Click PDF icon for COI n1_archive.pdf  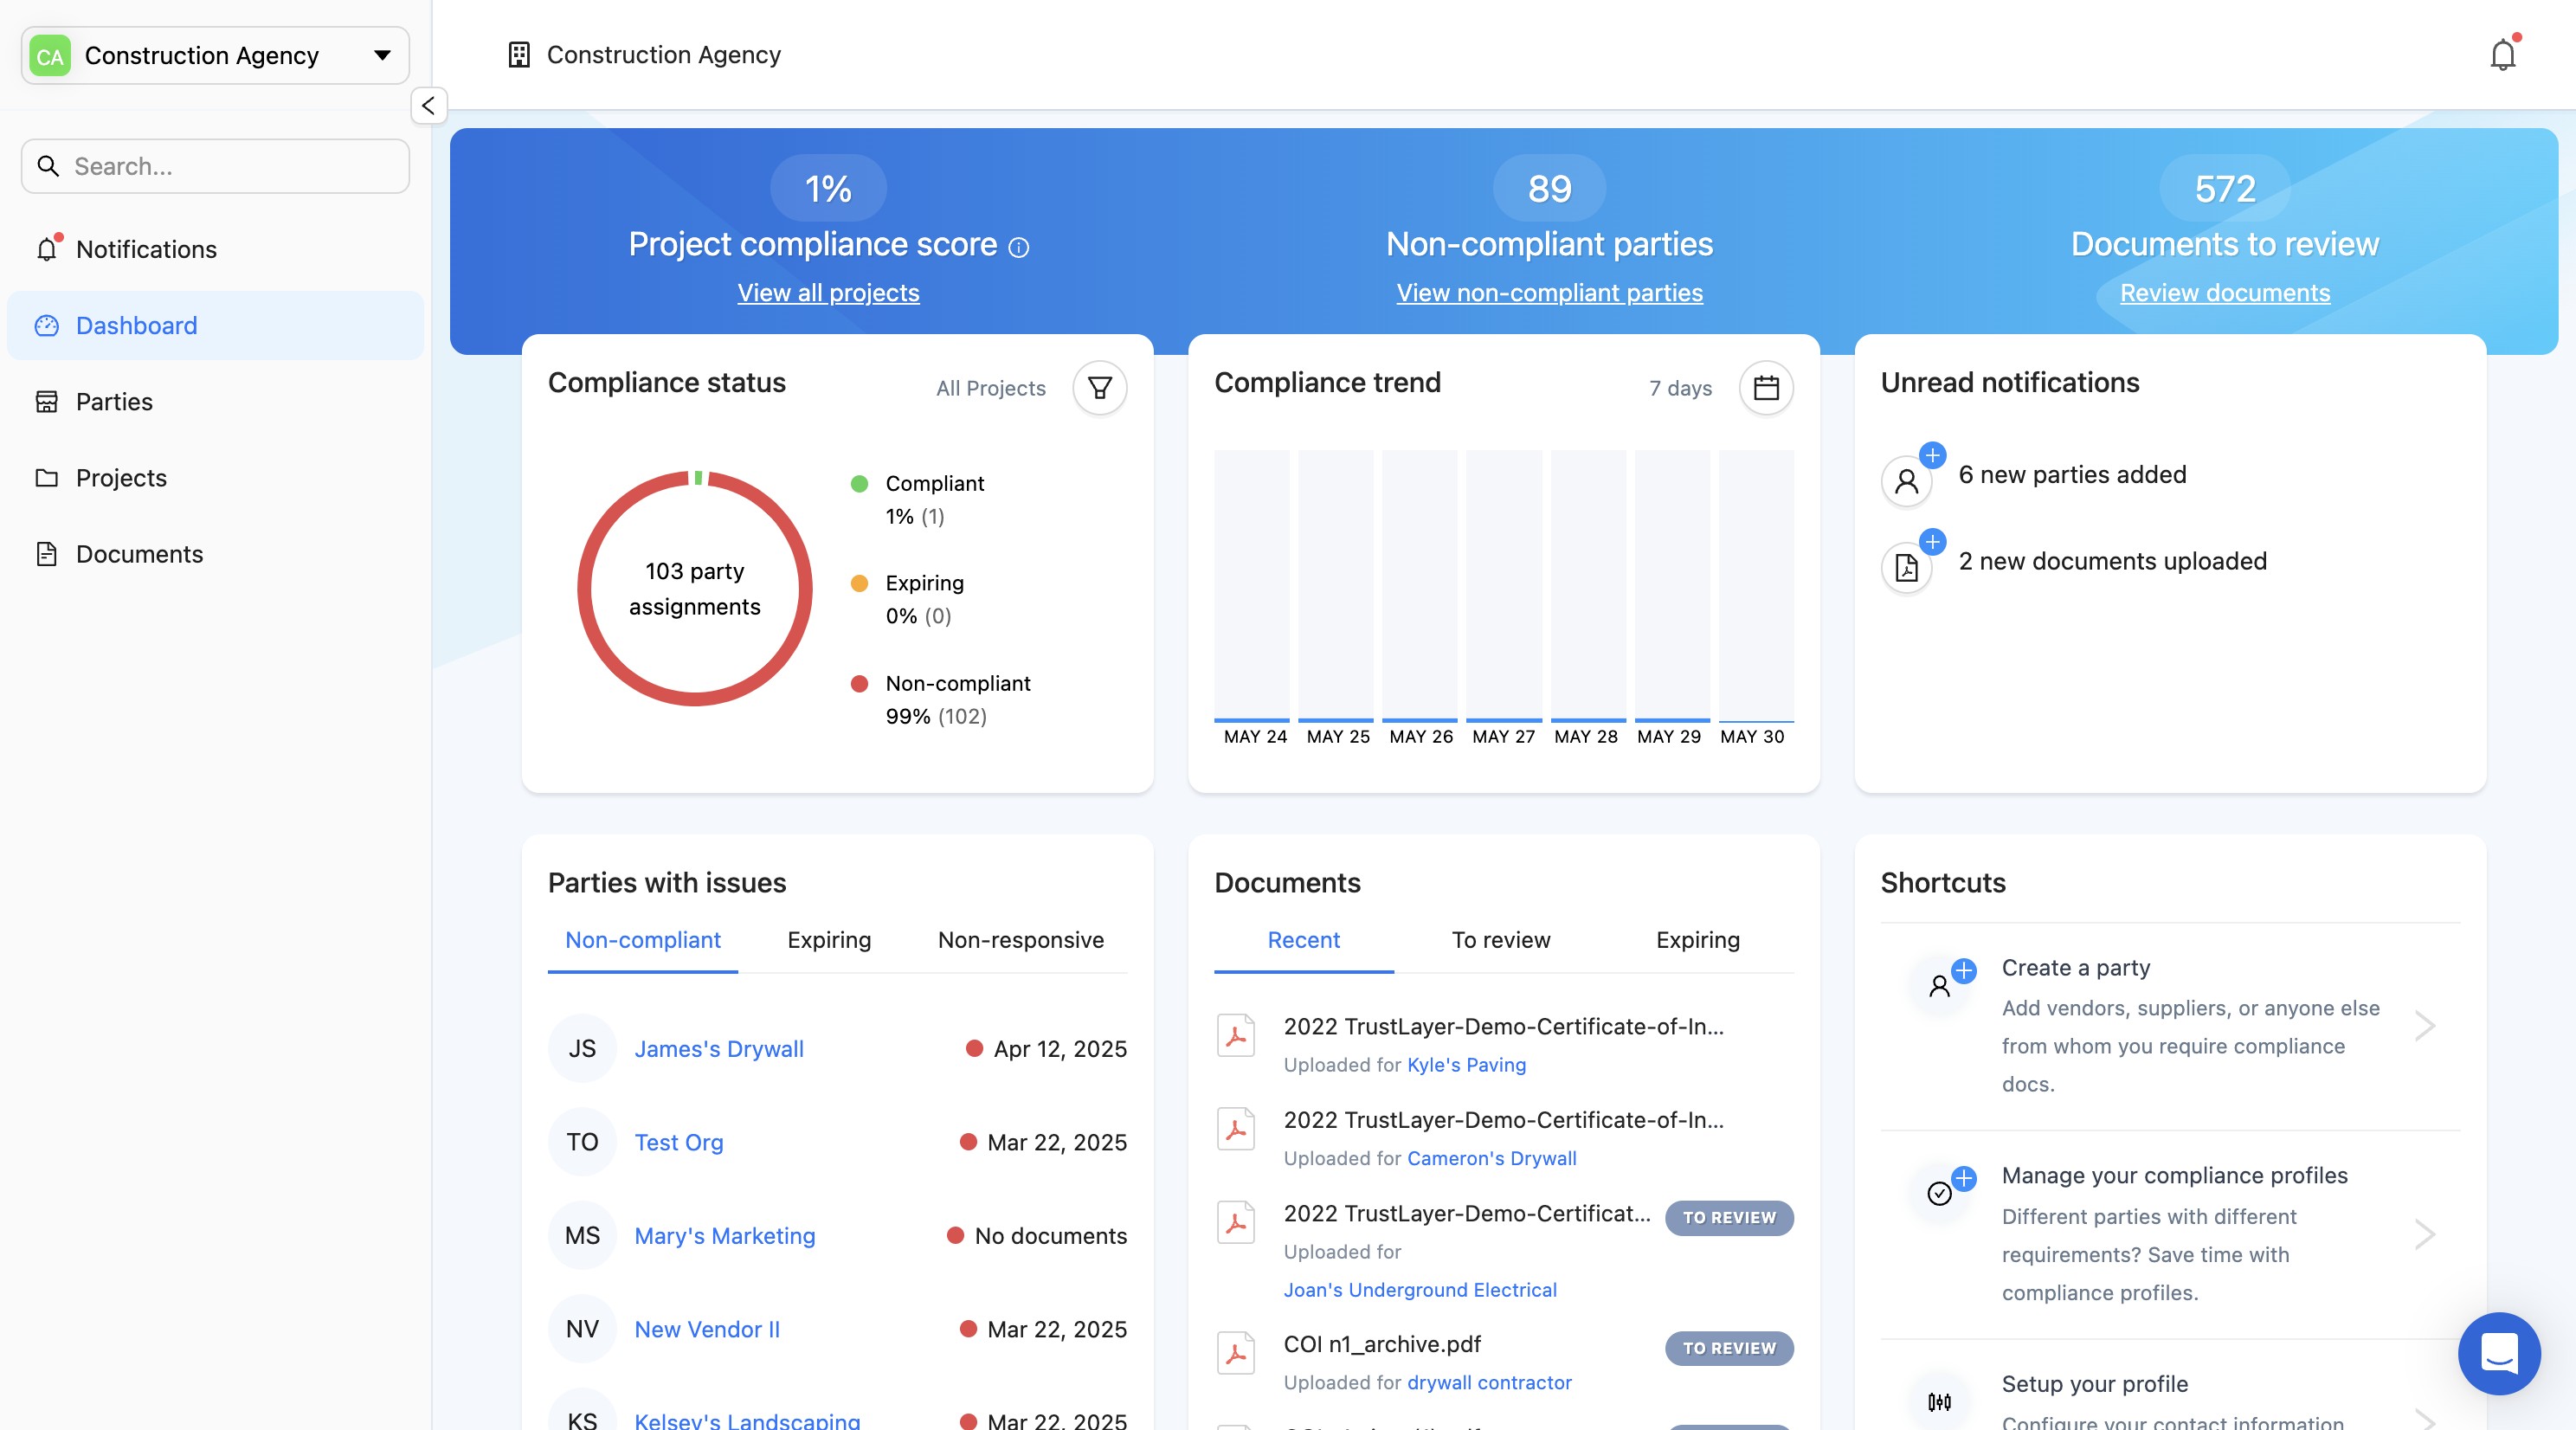click(x=1236, y=1353)
